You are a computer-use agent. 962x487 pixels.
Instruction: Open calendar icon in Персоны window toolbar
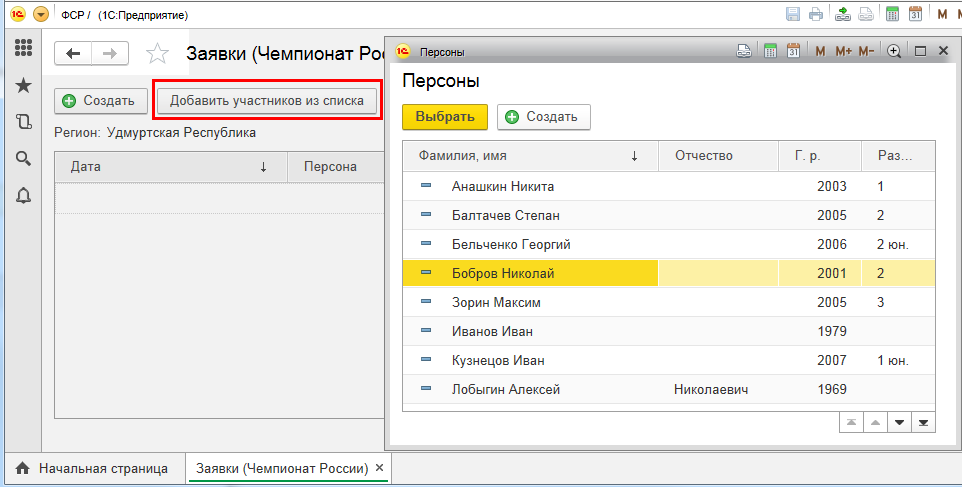point(793,51)
